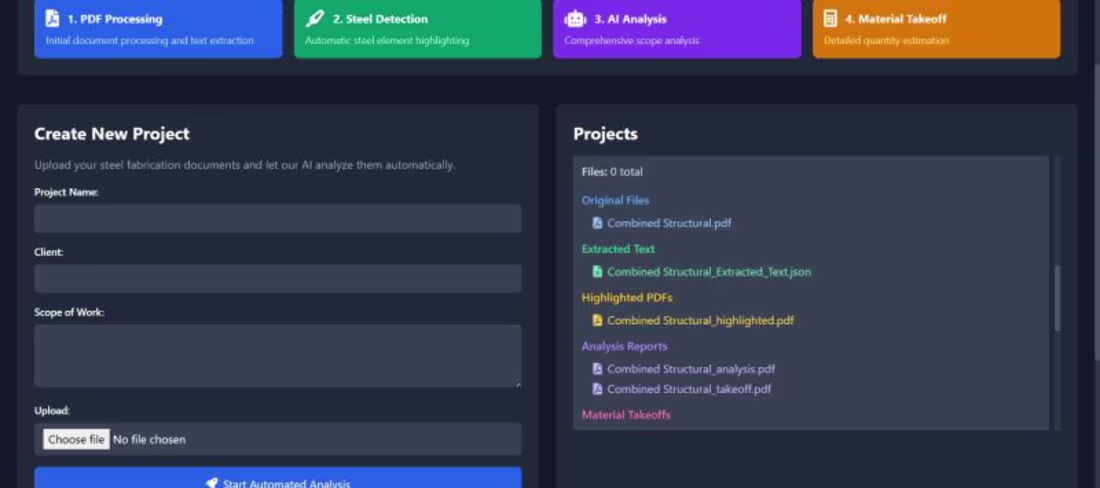This screenshot has height=488, width=1100.
Task: Click the Extracted Text section heading
Action: click(x=618, y=249)
